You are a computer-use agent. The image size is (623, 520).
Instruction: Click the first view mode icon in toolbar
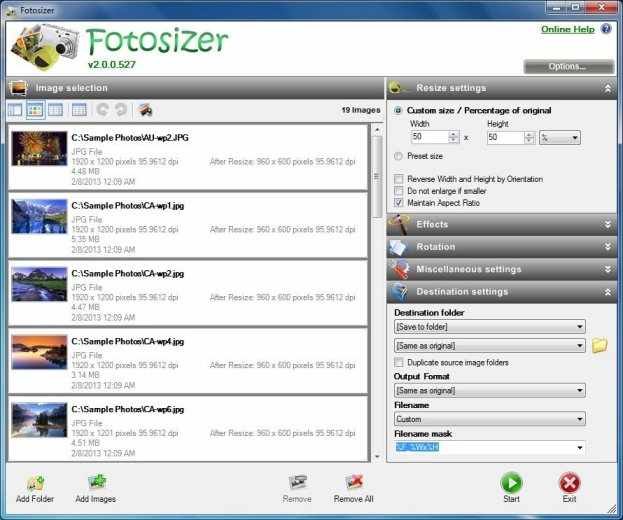(15, 110)
